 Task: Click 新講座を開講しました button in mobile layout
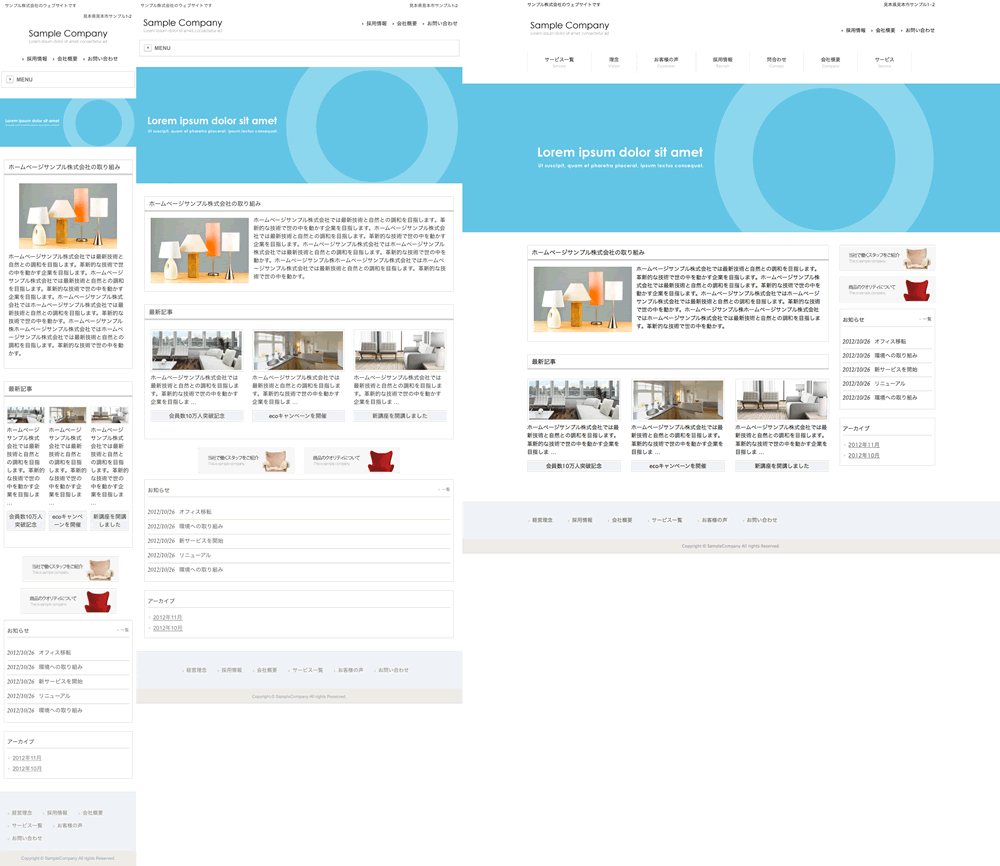[x=110, y=520]
